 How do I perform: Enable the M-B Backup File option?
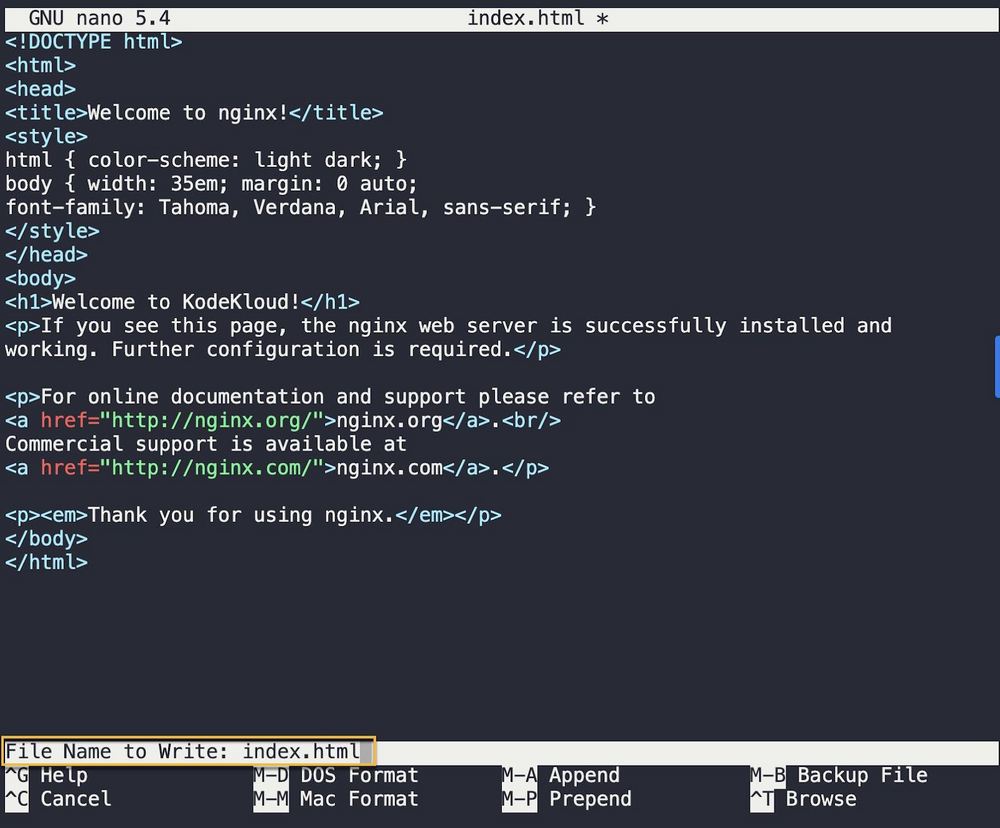pos(840,775)
